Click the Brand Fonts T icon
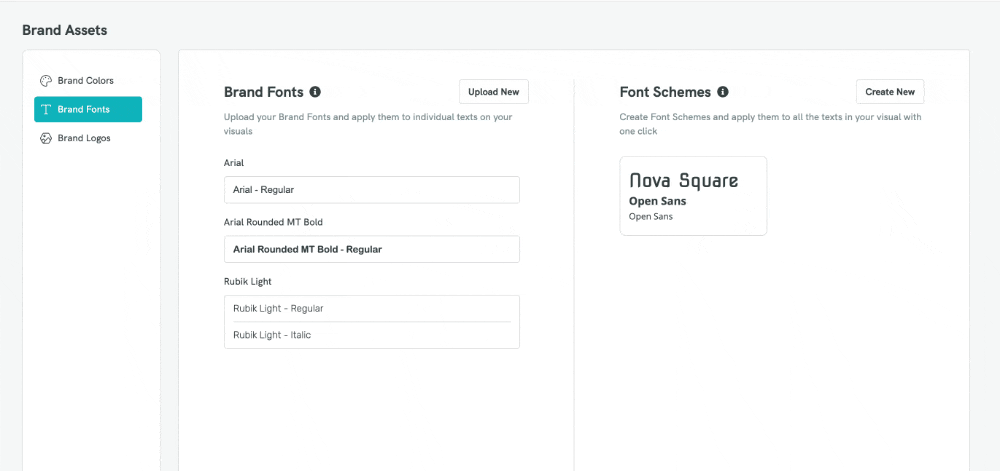 (45, 110)
